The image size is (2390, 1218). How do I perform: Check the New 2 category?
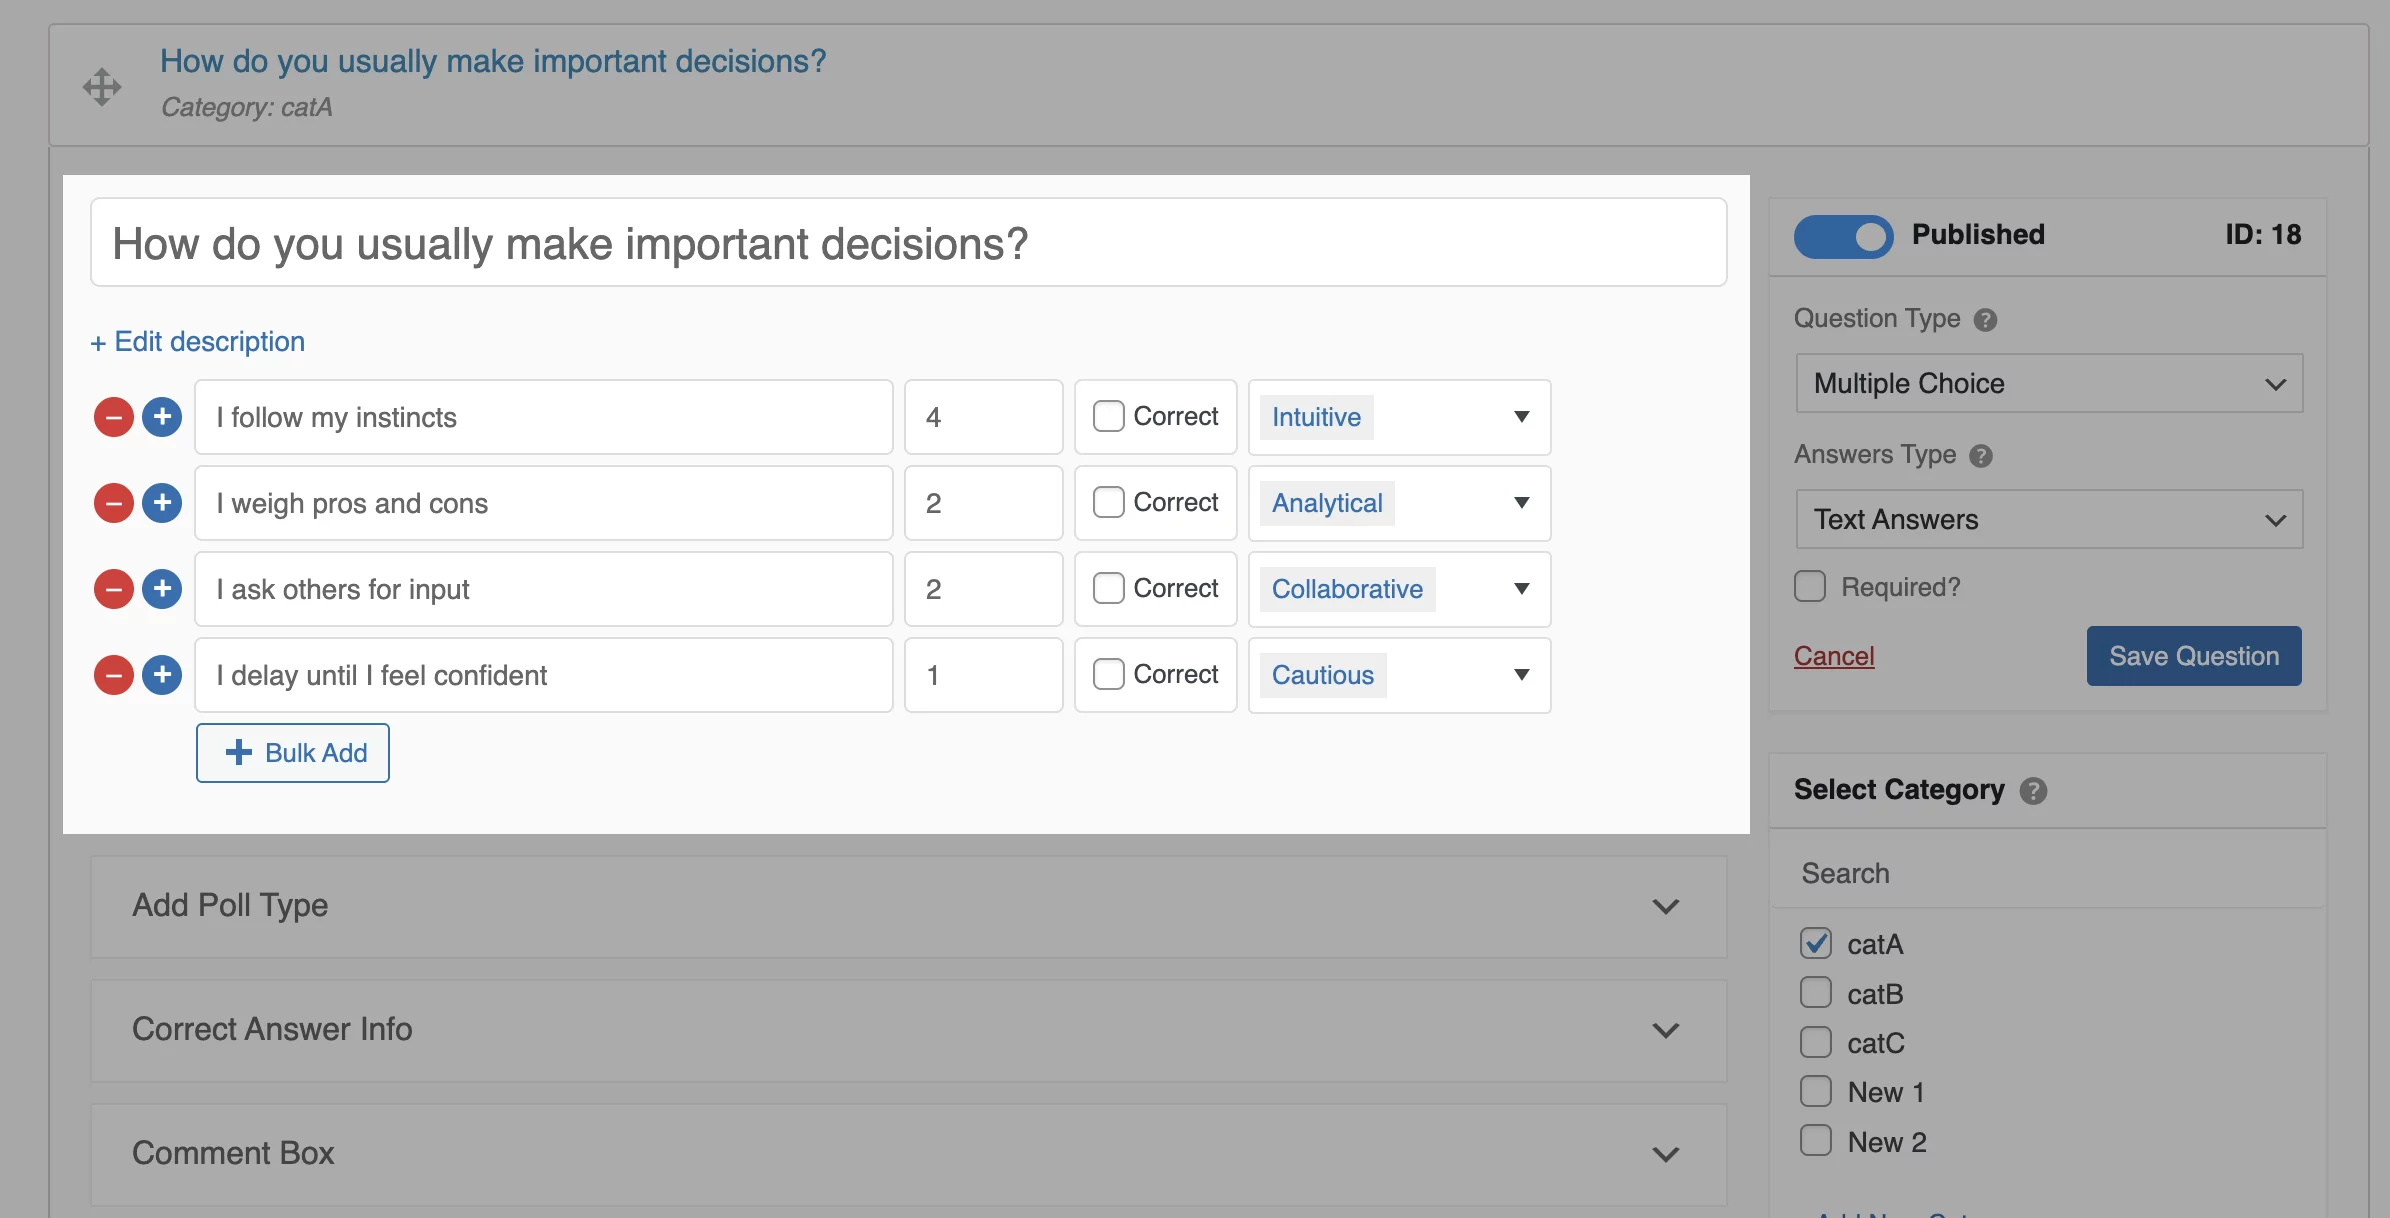click(1816, 1141)
